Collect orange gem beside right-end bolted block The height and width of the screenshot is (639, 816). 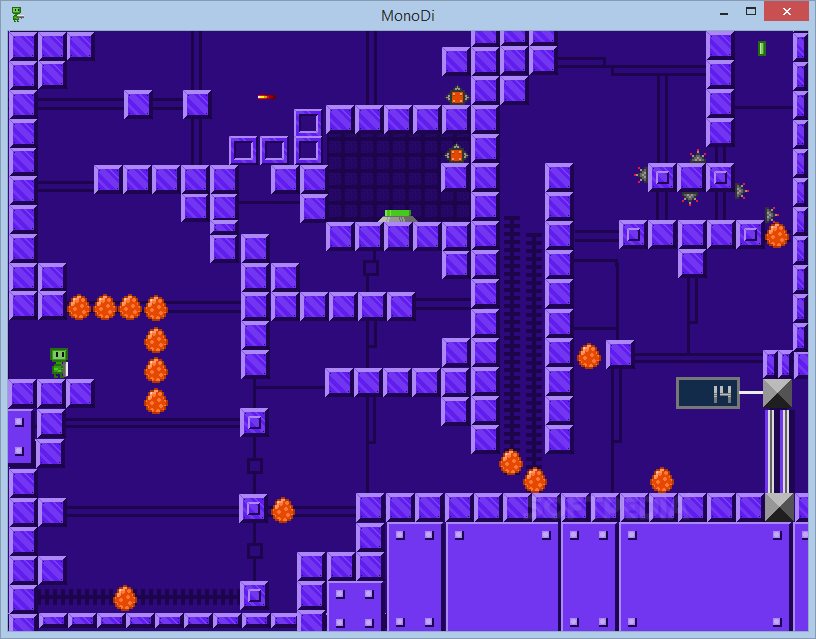pyautogui.click(x=777, y=235)
